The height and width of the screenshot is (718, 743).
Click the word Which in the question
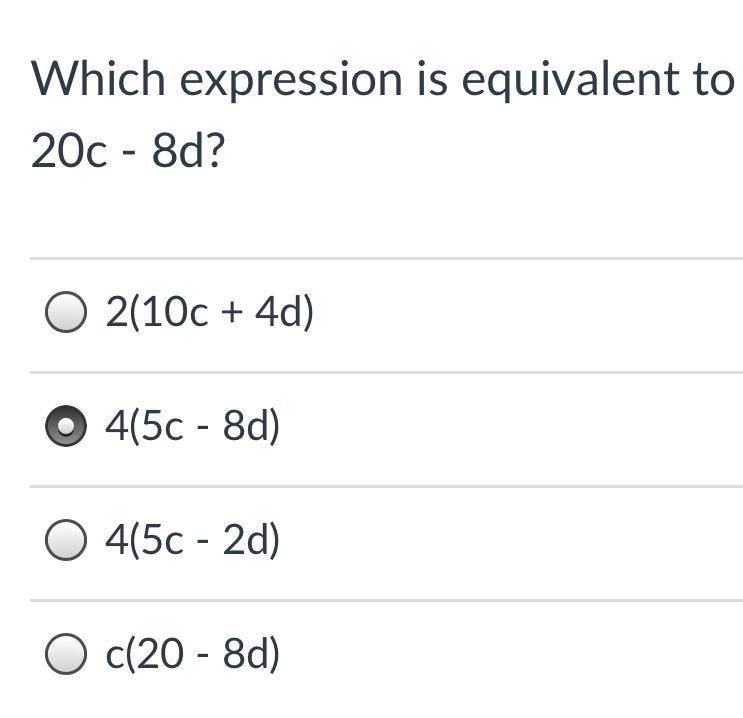coord(98,78)
